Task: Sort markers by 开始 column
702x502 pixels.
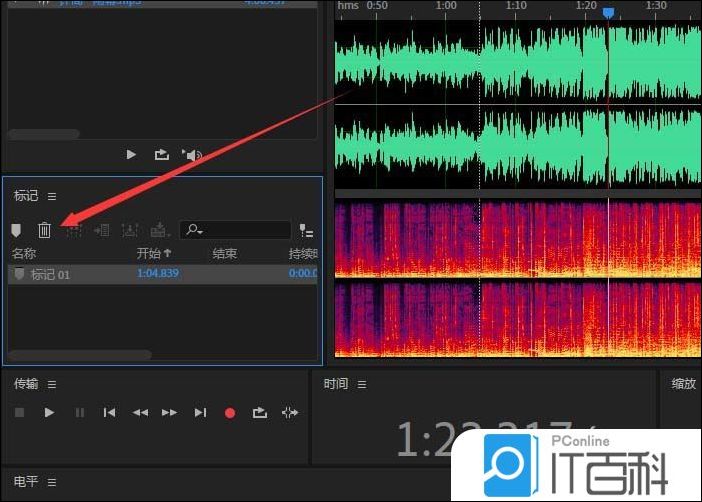Action: 154,253
